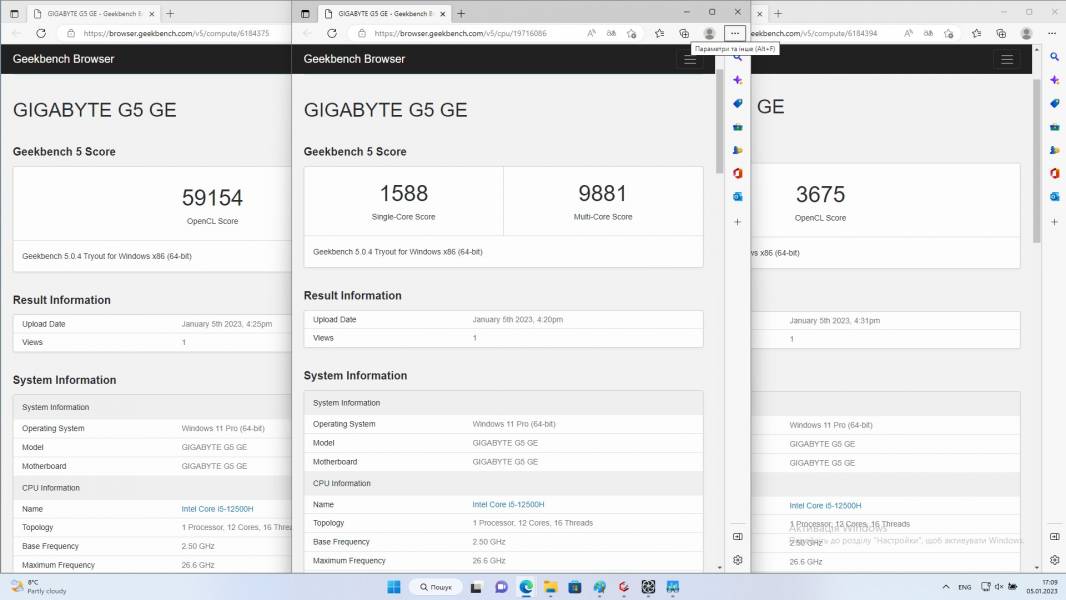Refresh page in middle Edge window
Image resolution: width=1066 pixels, height=600 pixels.
tap(332, 33)
